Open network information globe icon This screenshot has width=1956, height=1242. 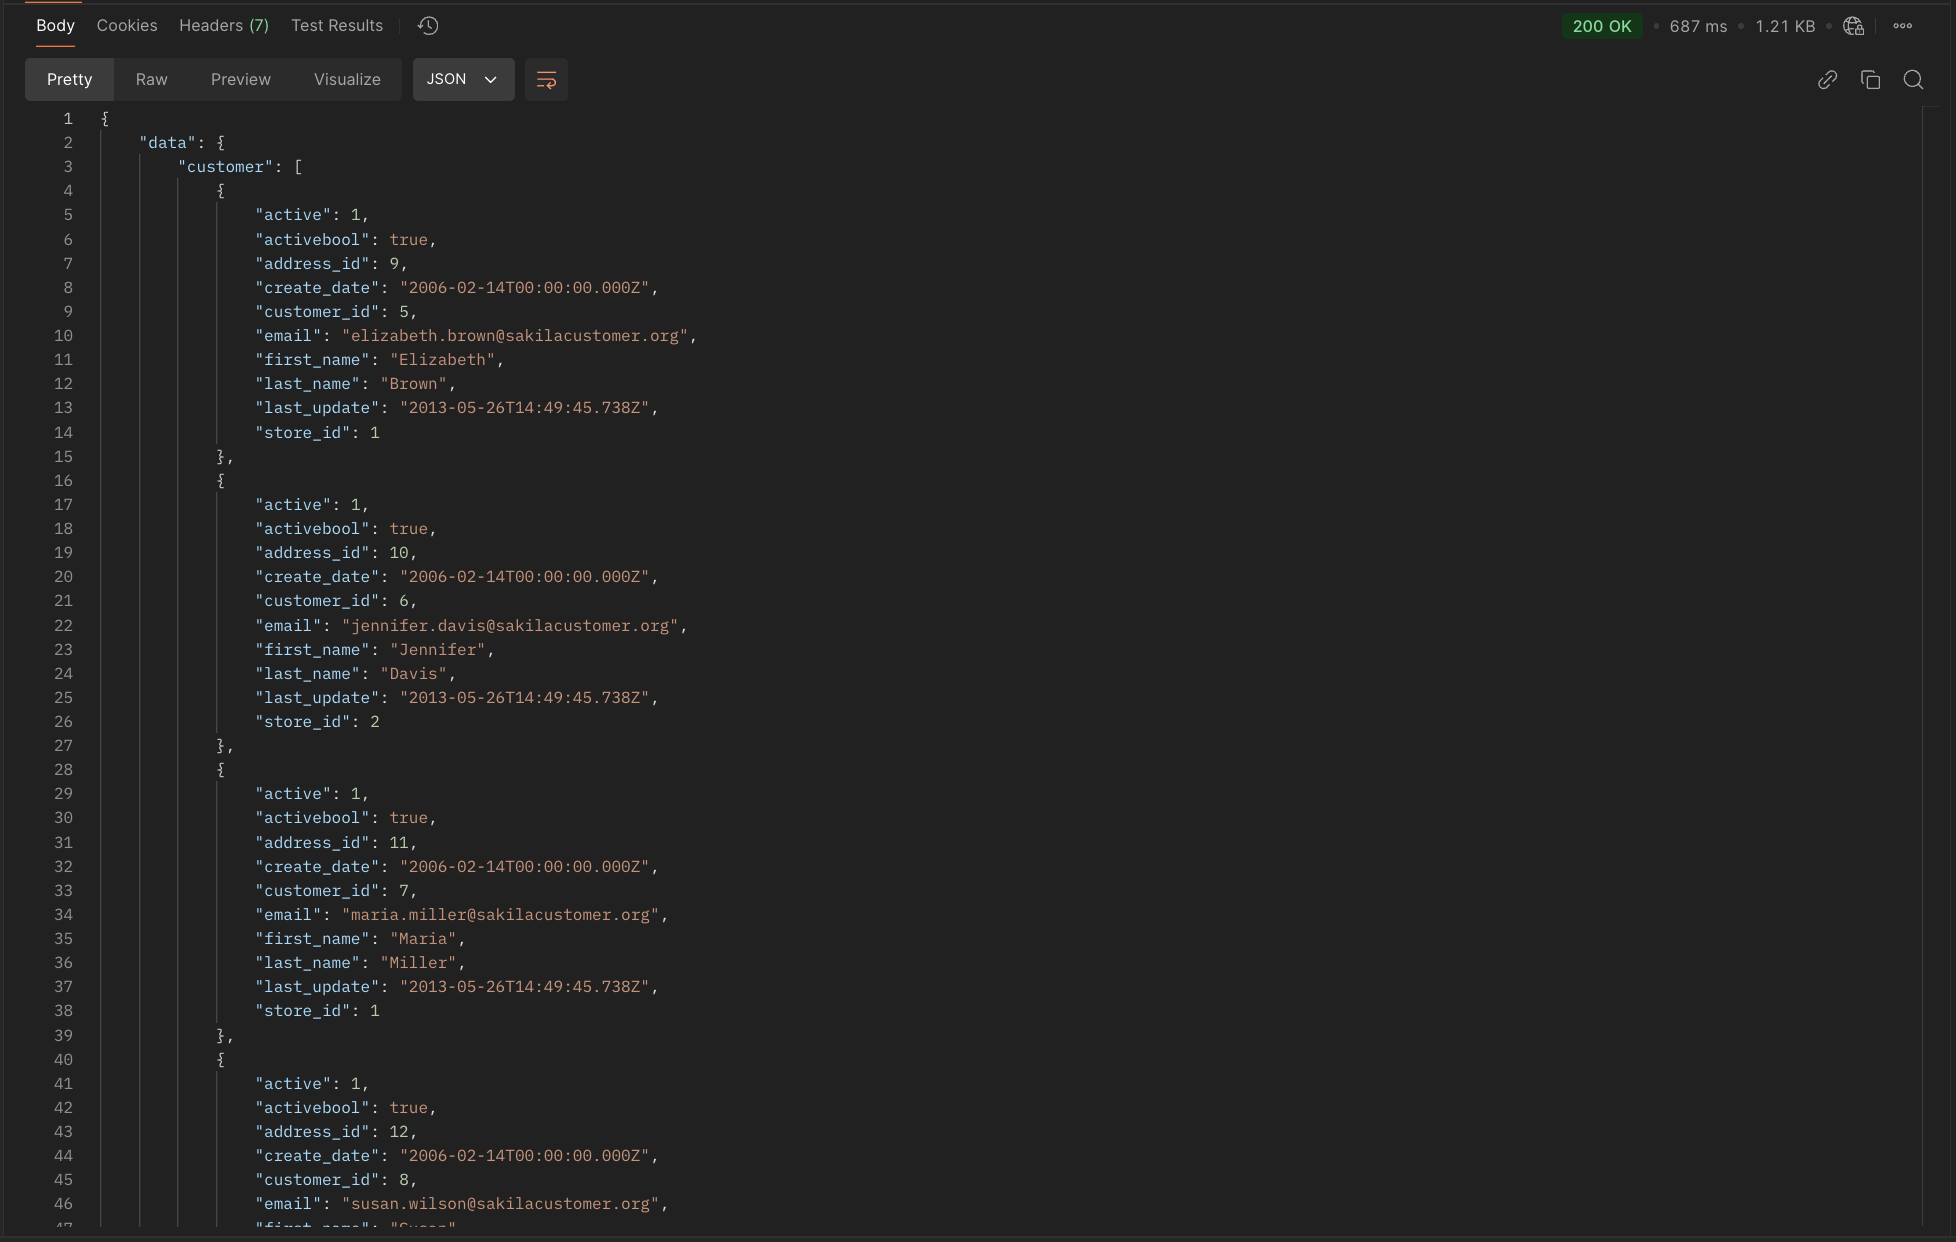pyautogui.click(x=1853, y=26)
